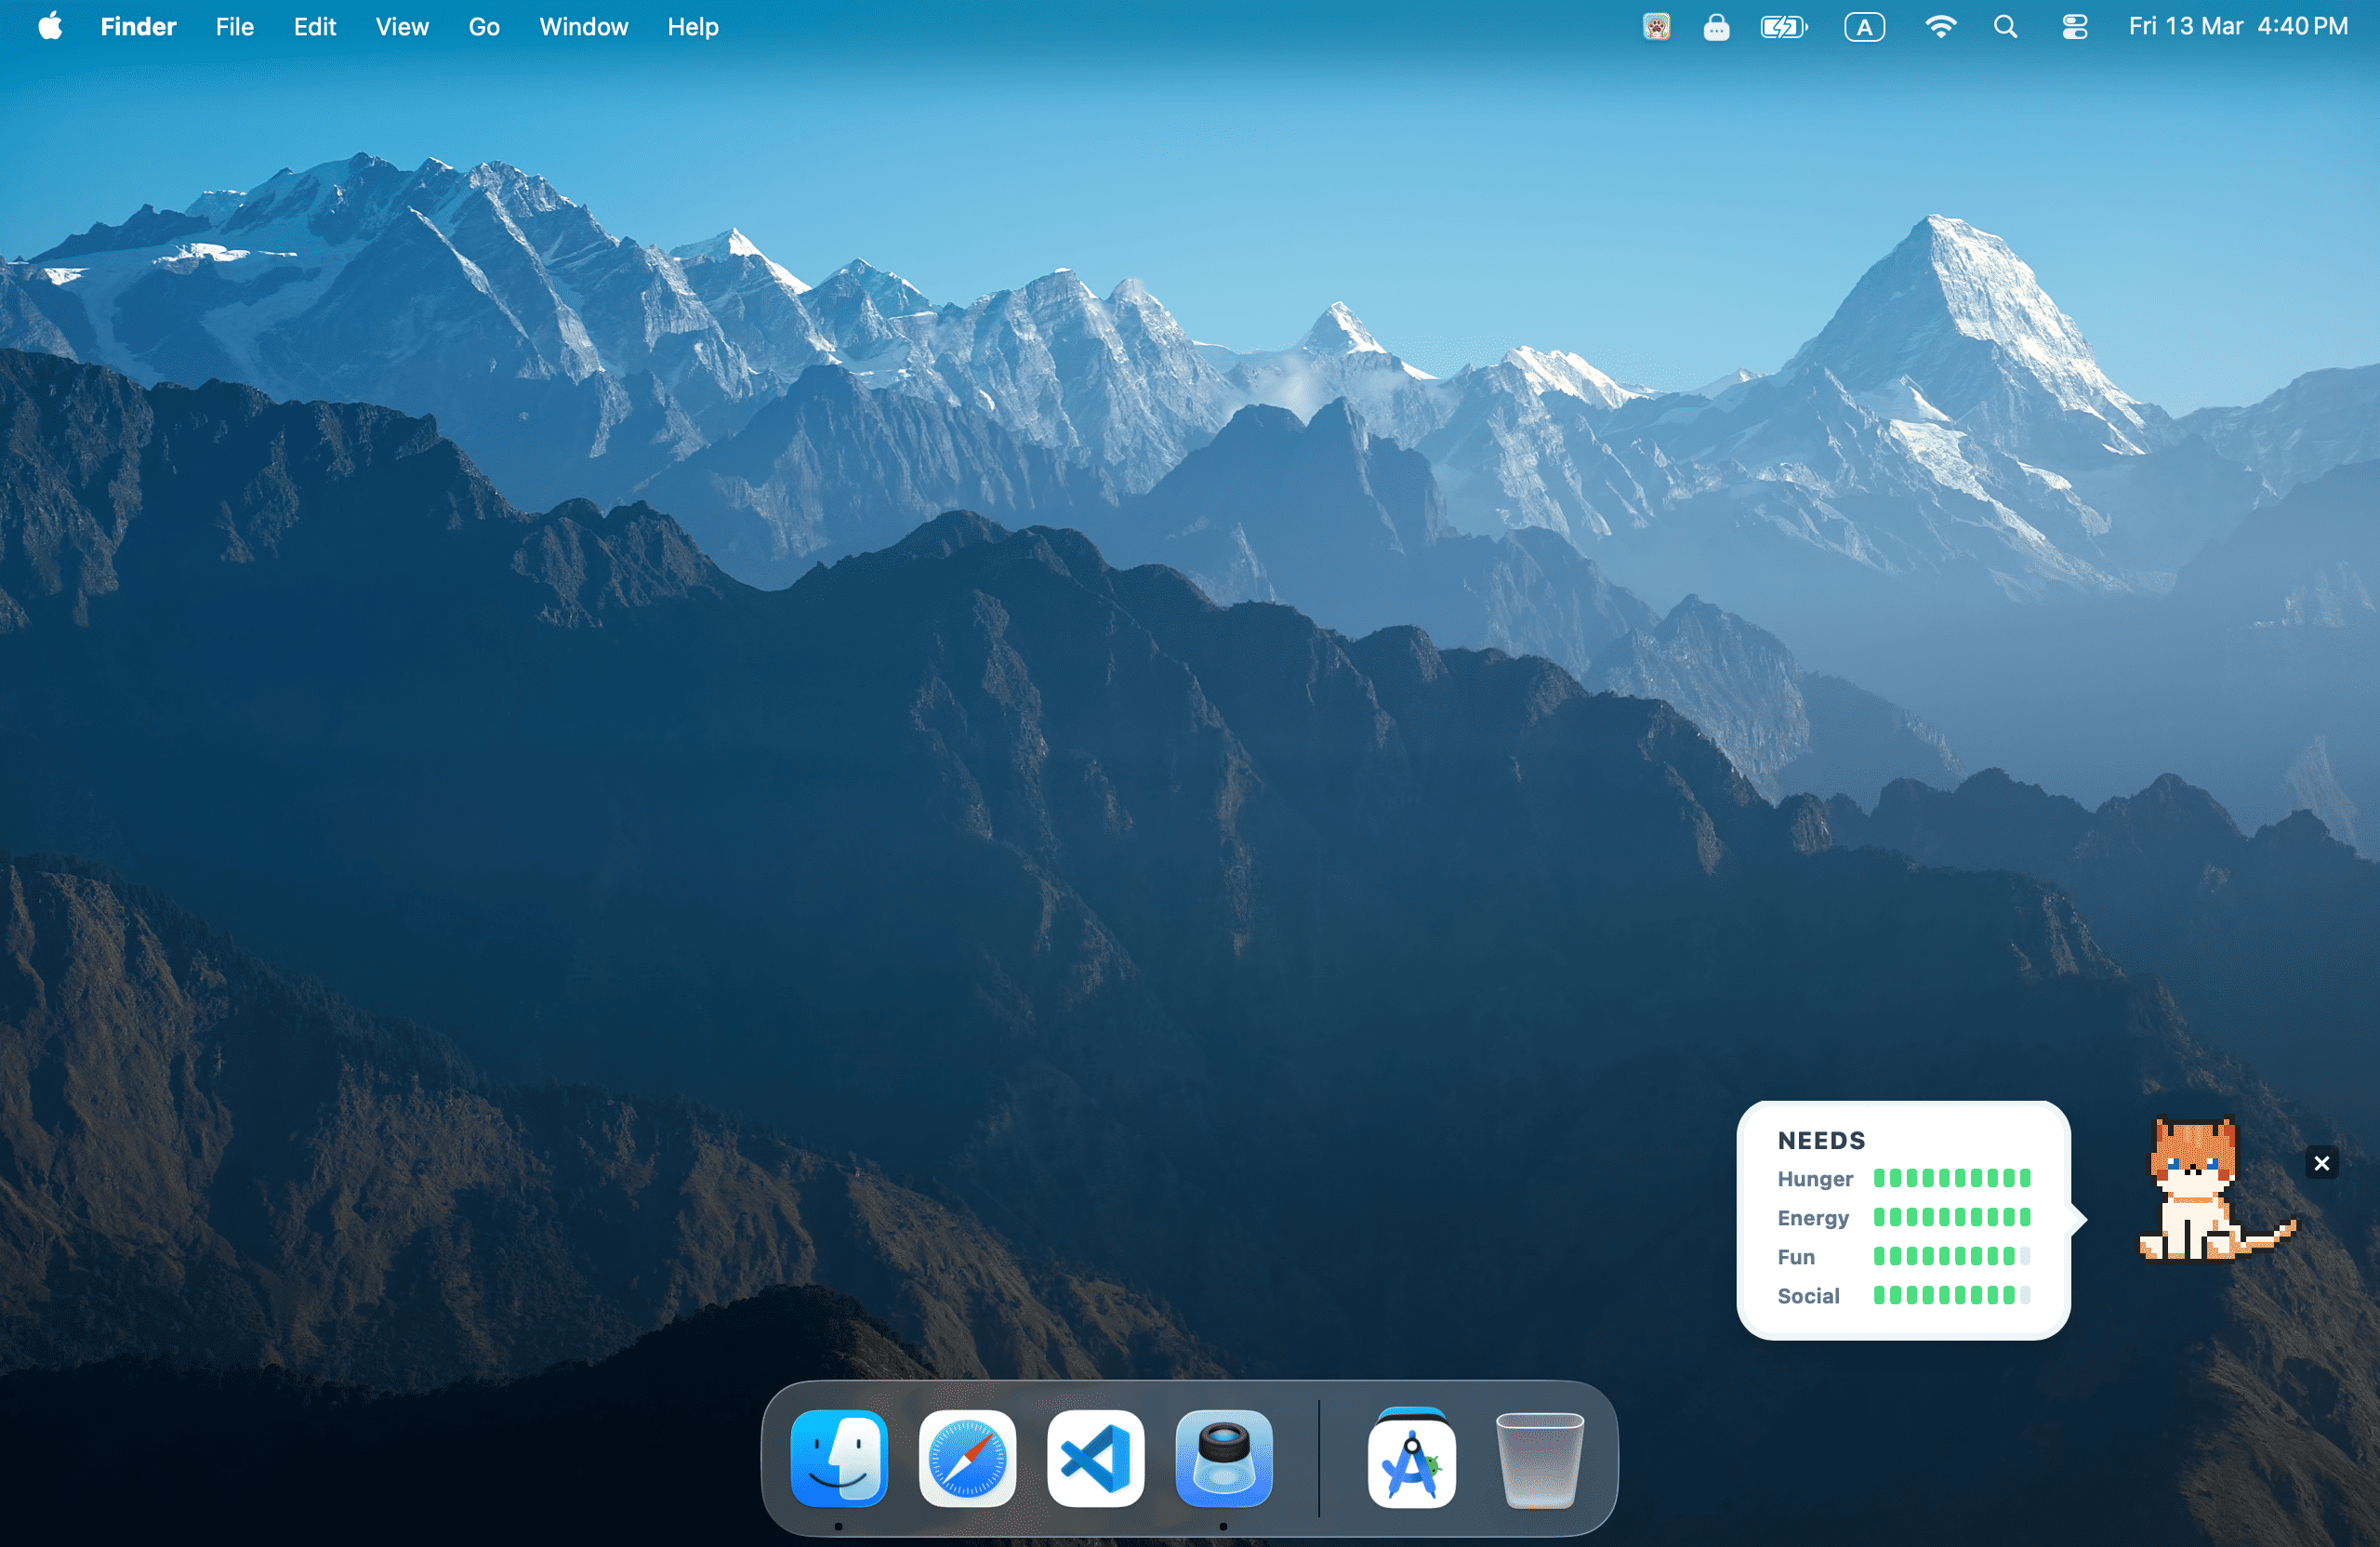Open the drafting-compass app icon in the Dock
This screenshot has height=1547, width=2380.
tap(1411, 1457)
